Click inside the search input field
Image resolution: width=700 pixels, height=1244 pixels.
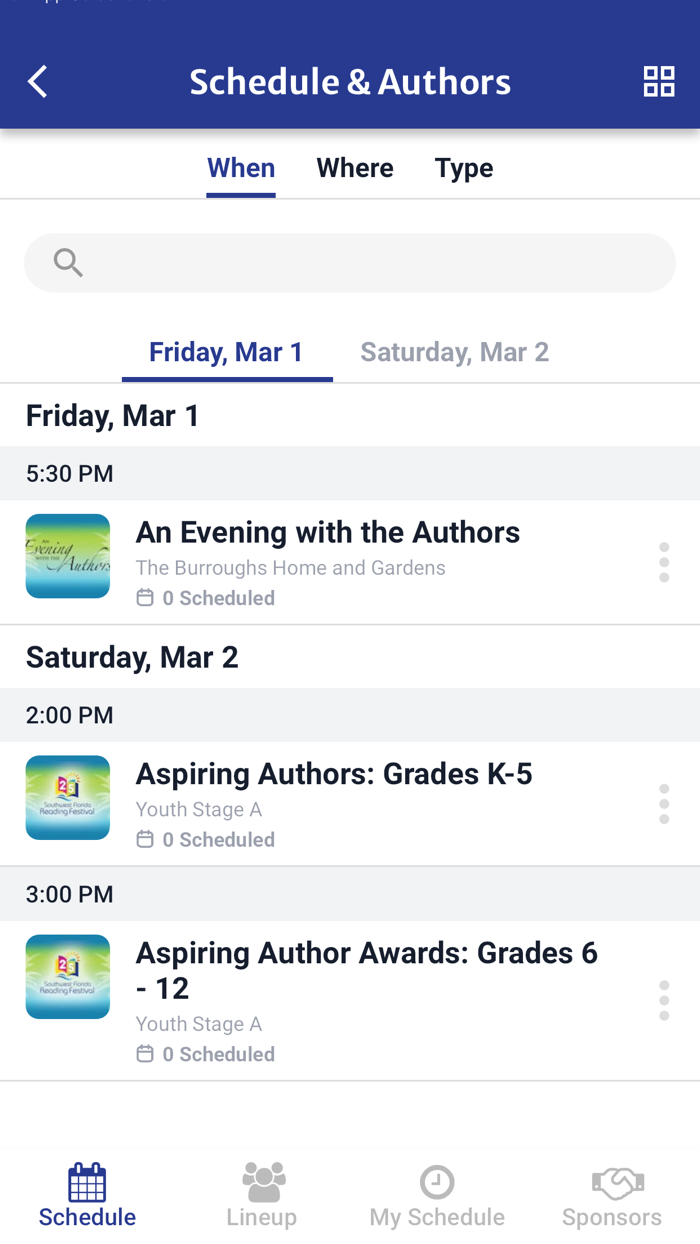pos(350,262)
